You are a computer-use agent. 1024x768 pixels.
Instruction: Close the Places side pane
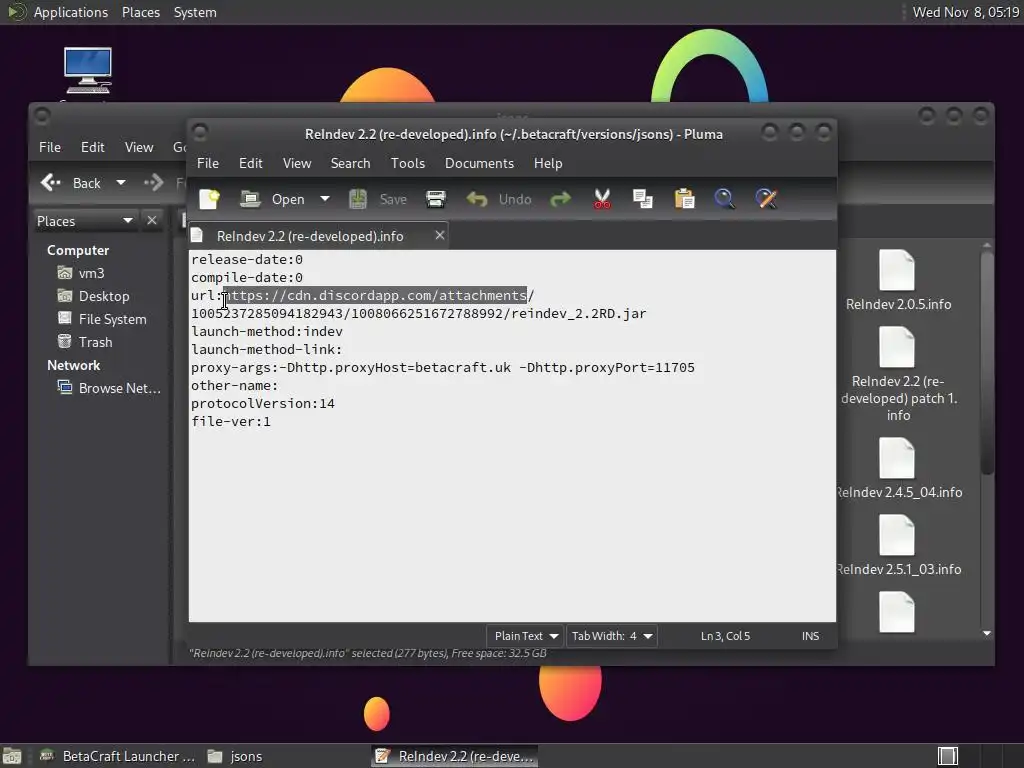152,220
